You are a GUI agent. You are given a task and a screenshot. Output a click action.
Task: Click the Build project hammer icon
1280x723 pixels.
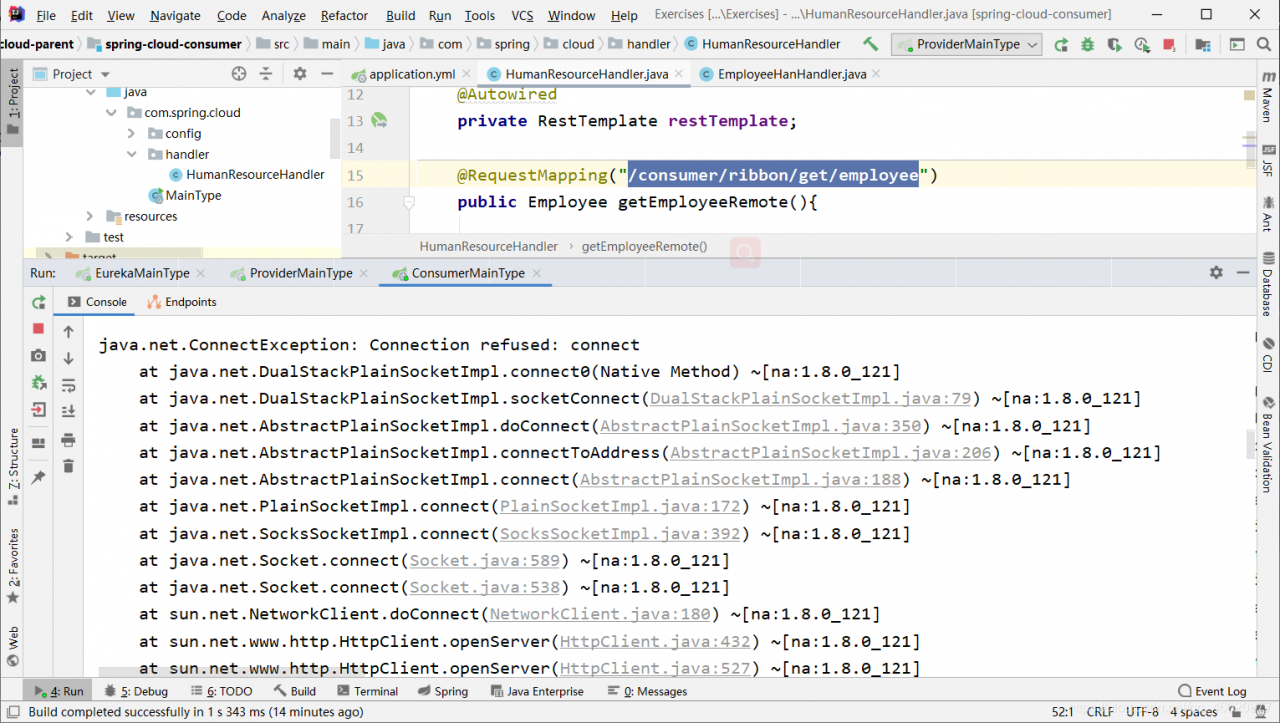click(870, 44)
